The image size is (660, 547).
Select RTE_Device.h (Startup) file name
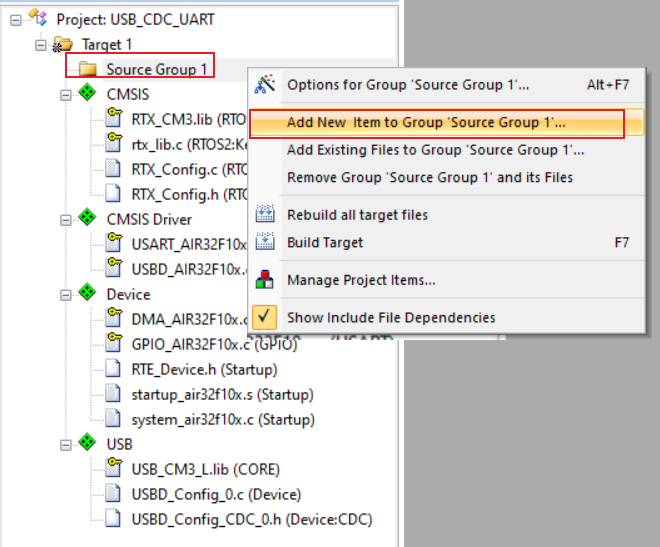pyautogui.click(x=205, y=370)
